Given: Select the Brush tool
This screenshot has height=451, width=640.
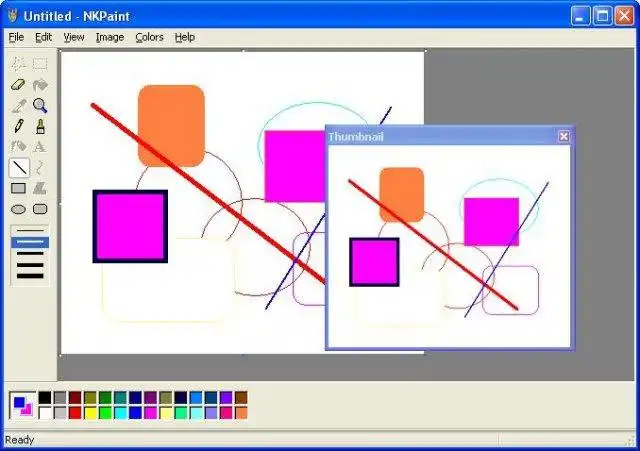Looking at the screenshot, I should [x=40, y=126].
